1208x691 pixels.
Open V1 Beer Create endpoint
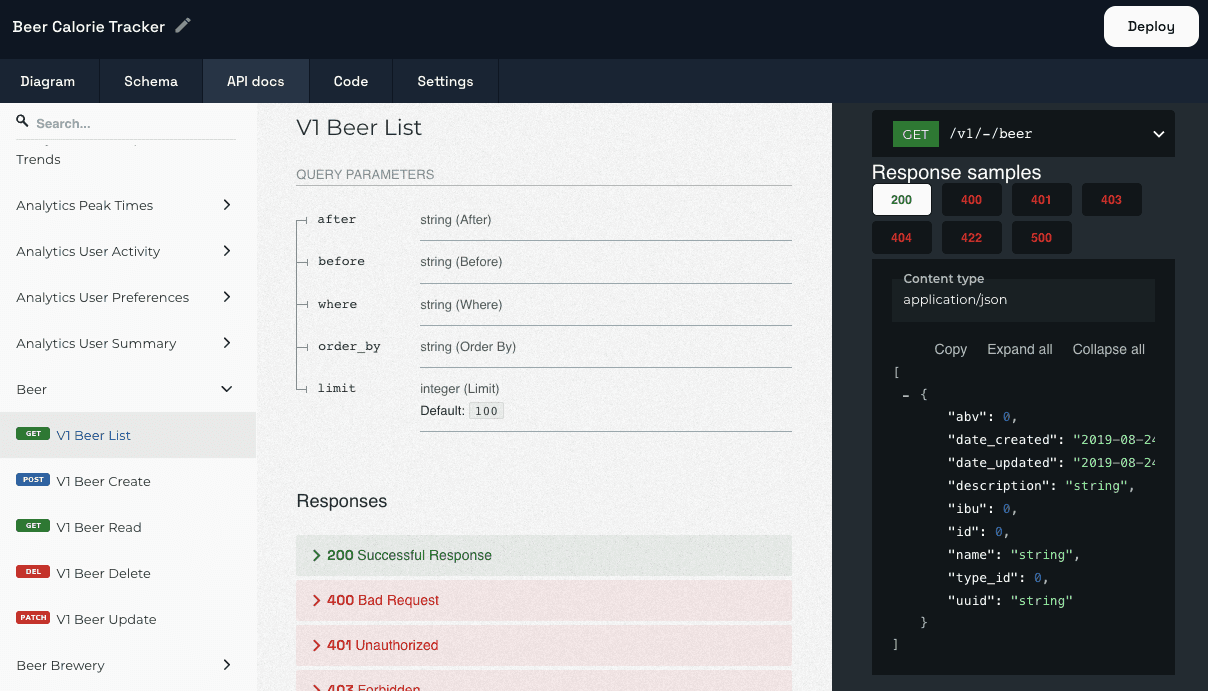(128, 481)
